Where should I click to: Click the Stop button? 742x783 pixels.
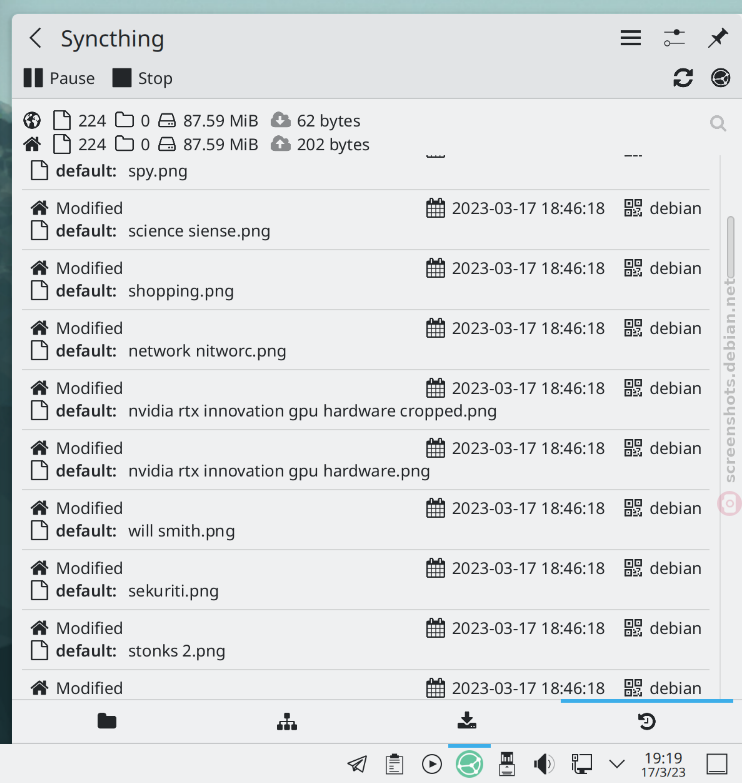click(142, 78)
